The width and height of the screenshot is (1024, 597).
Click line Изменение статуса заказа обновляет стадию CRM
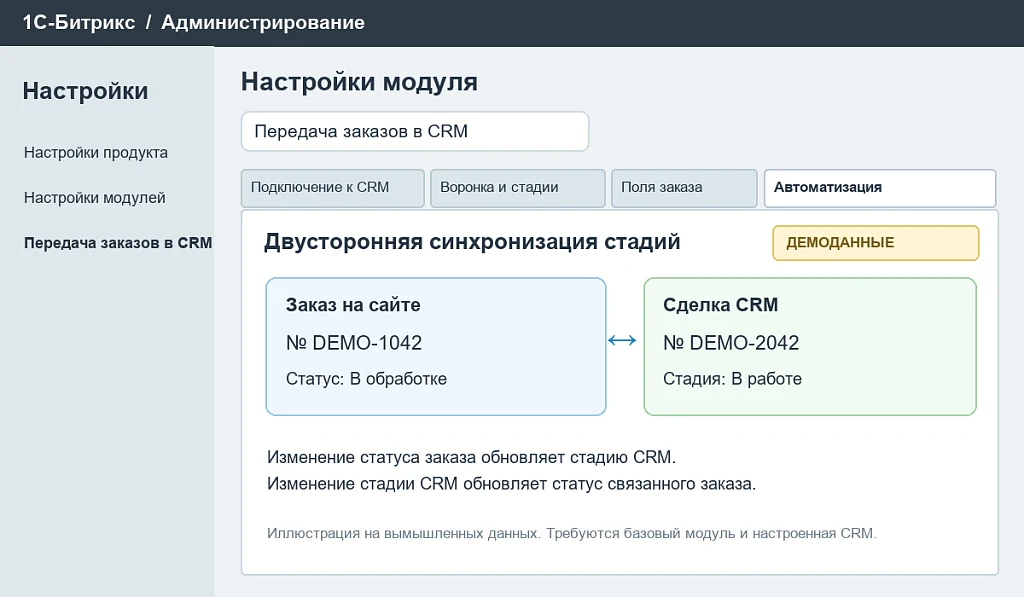tap(472, 457)
